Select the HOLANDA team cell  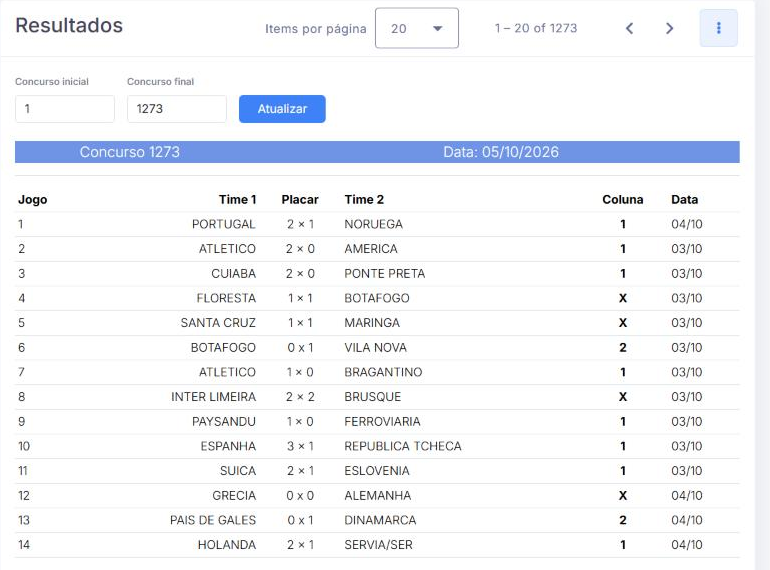click(x=227, y=544)
